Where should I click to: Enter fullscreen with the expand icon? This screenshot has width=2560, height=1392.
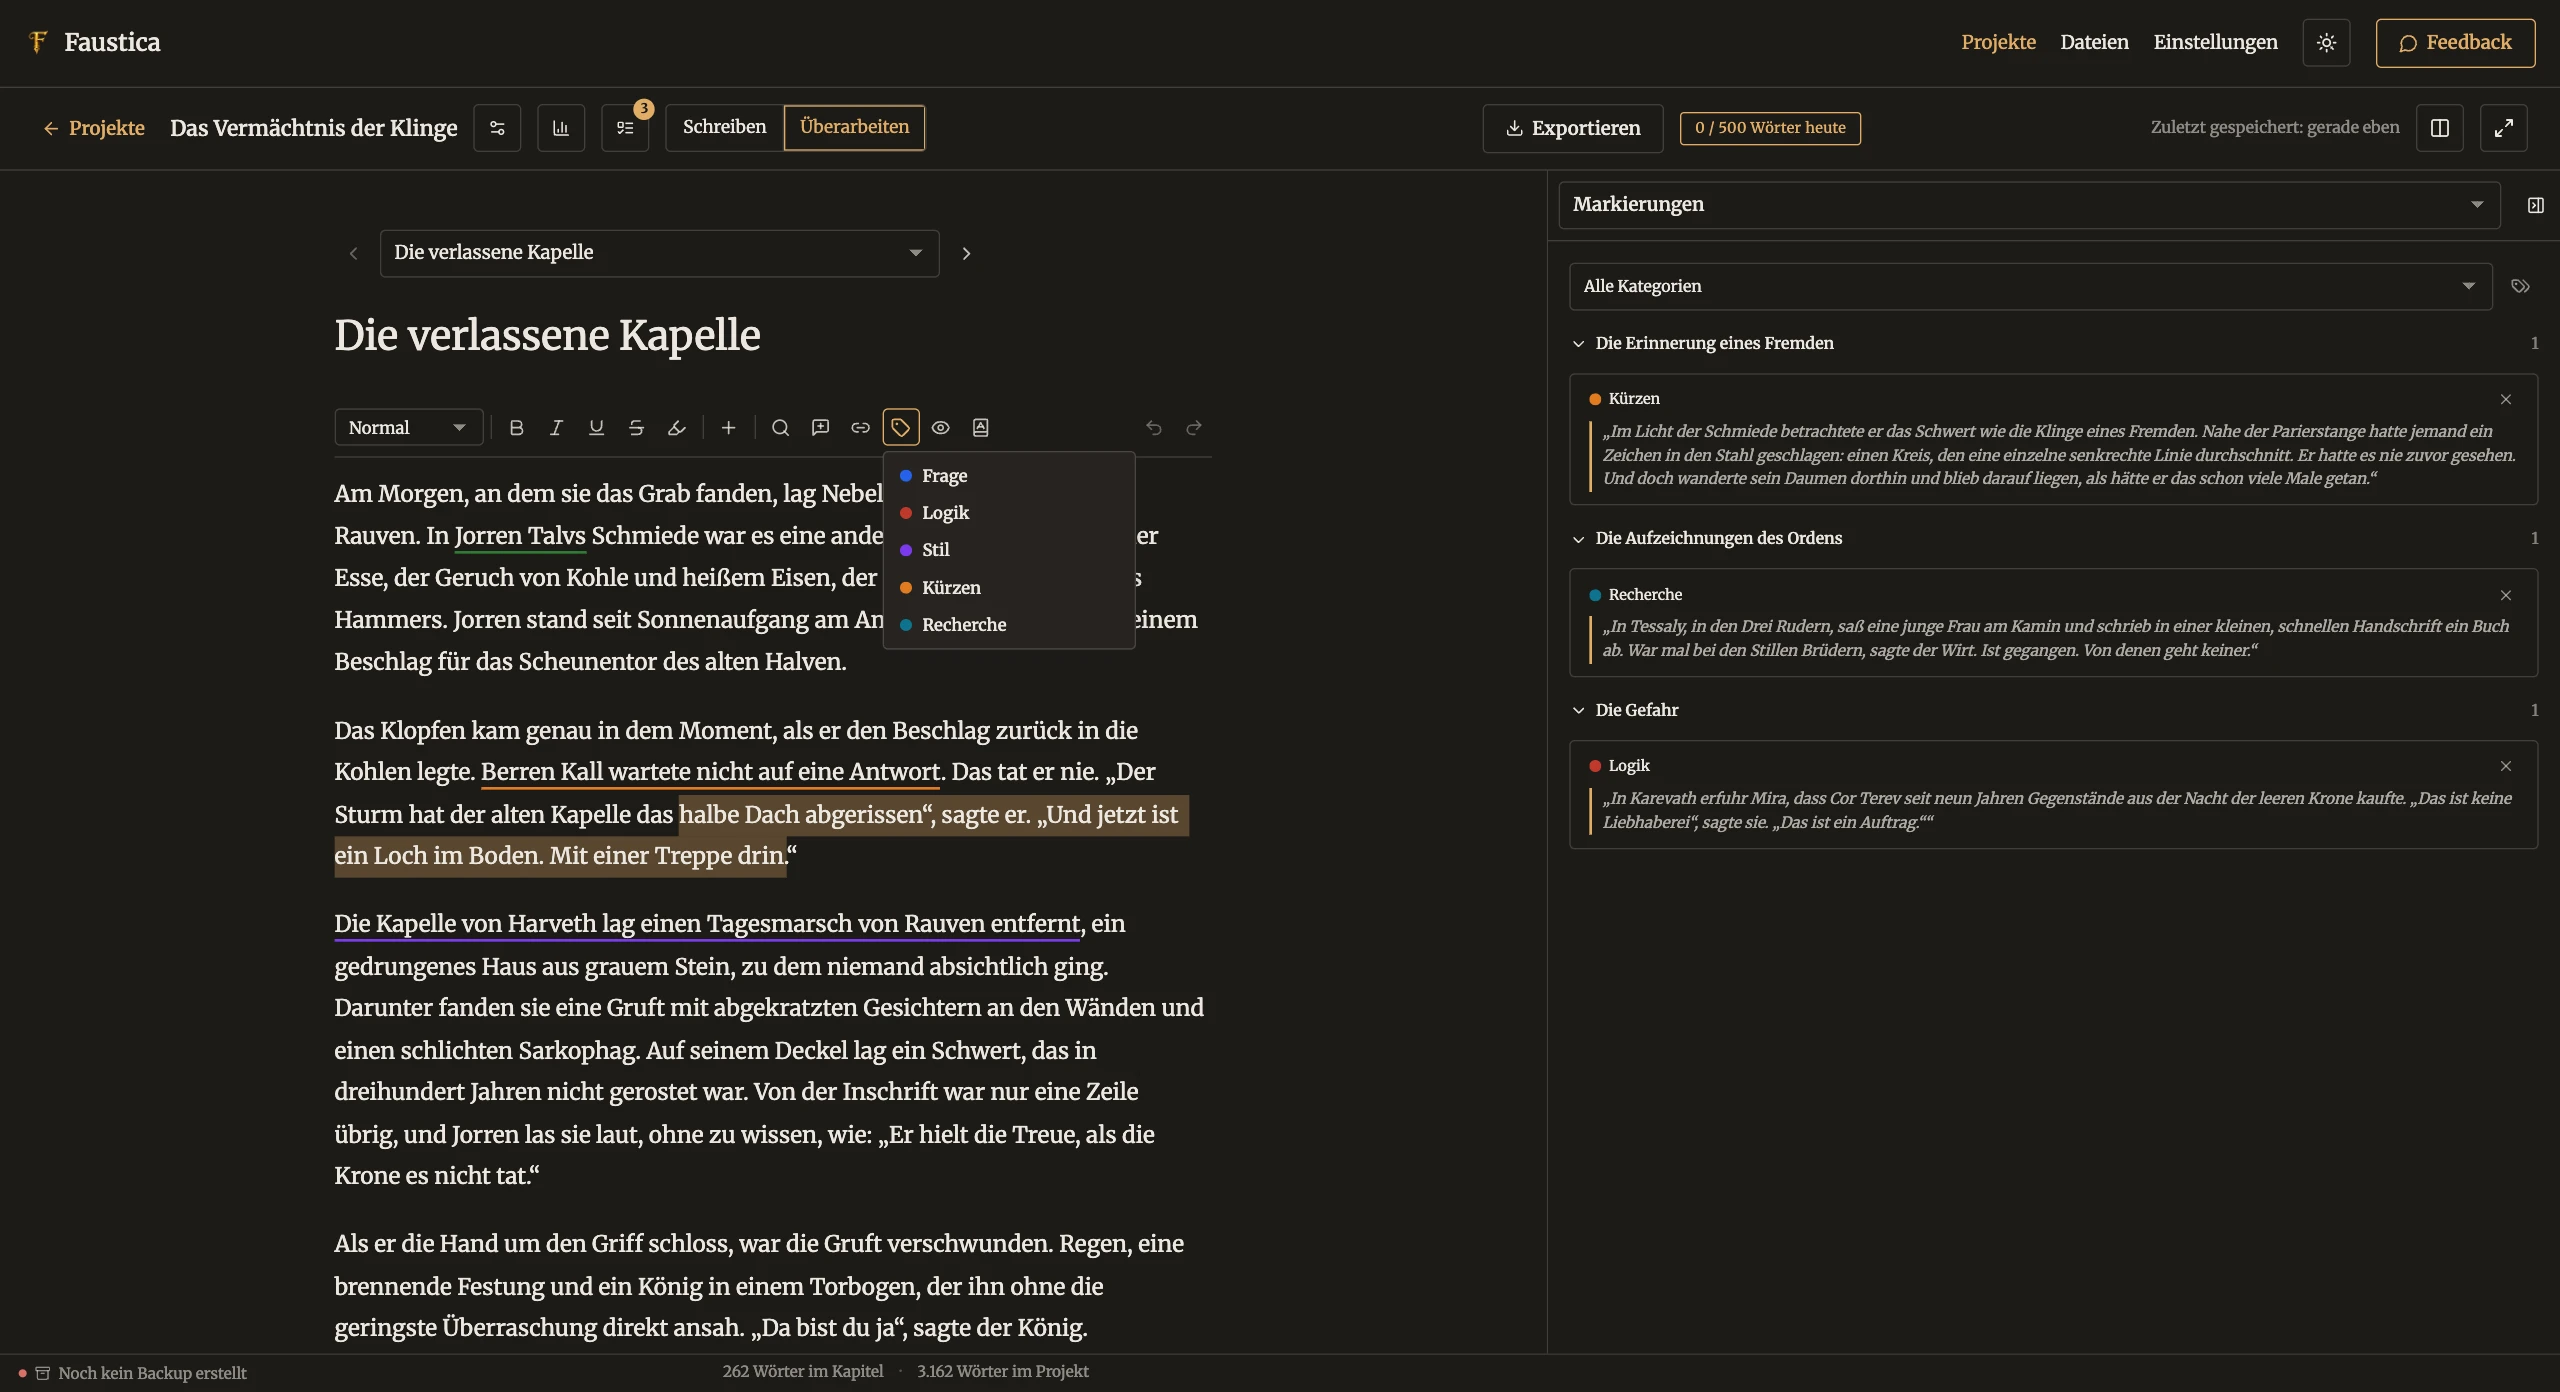tap(2504, 128)
